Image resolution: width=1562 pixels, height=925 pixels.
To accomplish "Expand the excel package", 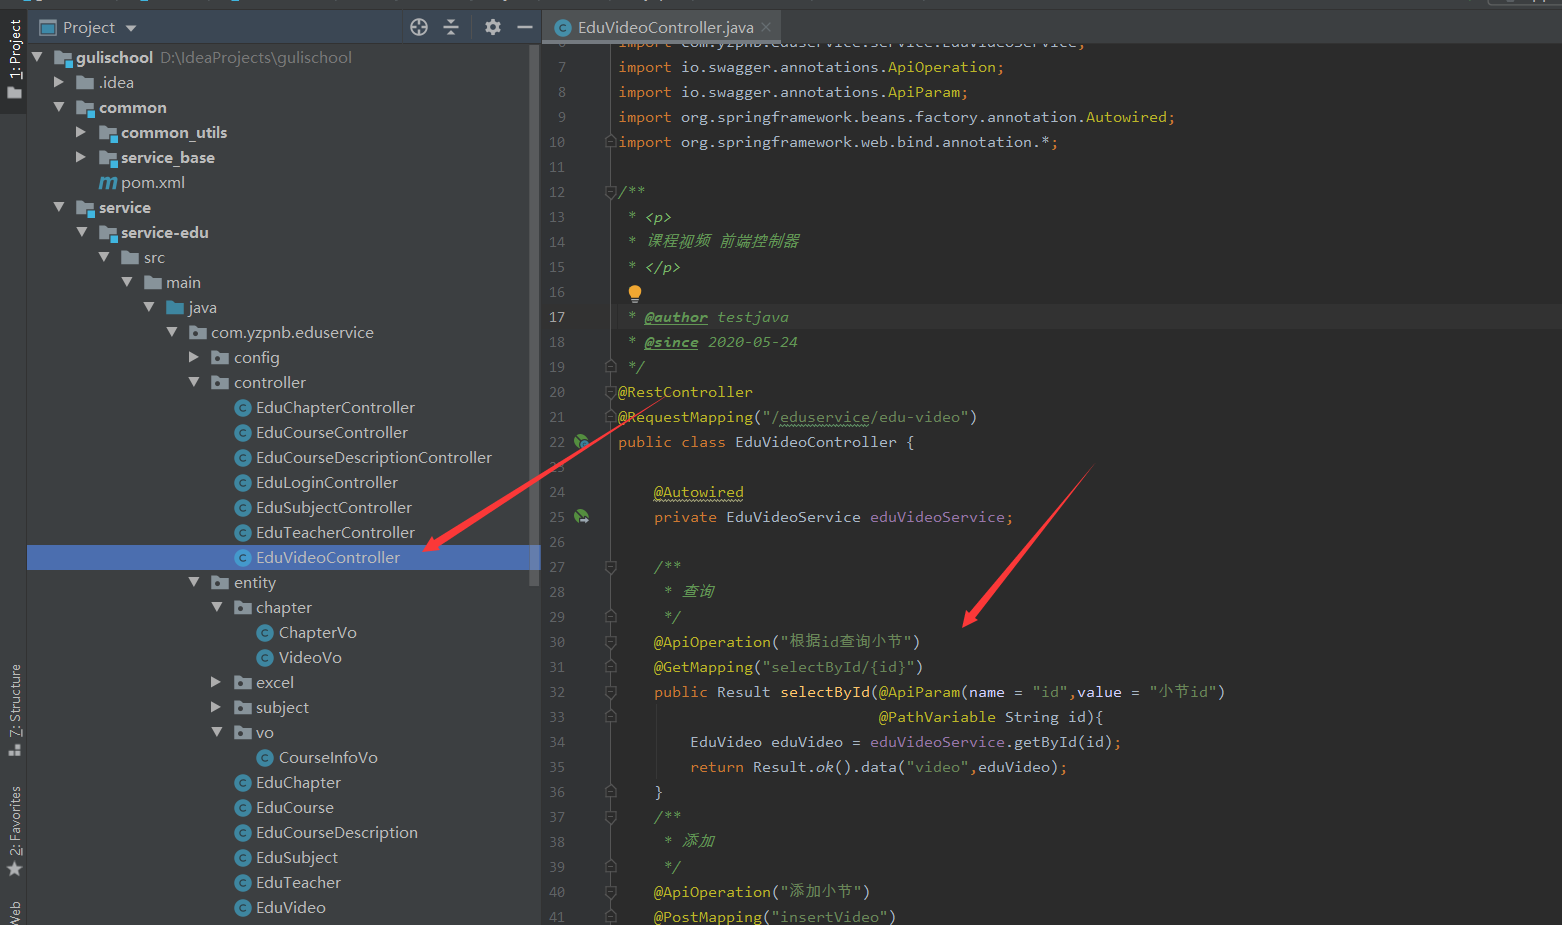I will tap(216, 682).
